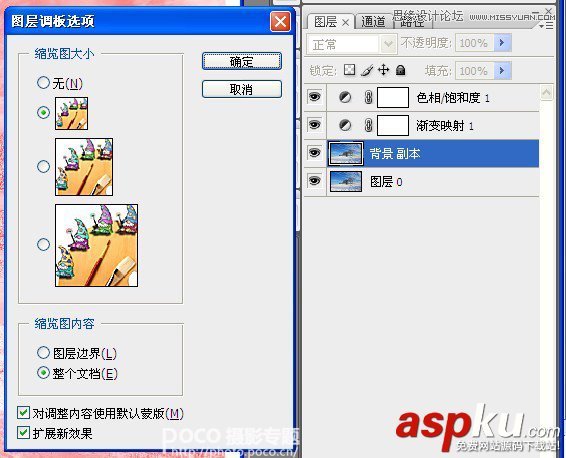This screenshot has width=566, height=458.
Task: Close the 图层 tab with its x
Action: coord(345,22)
